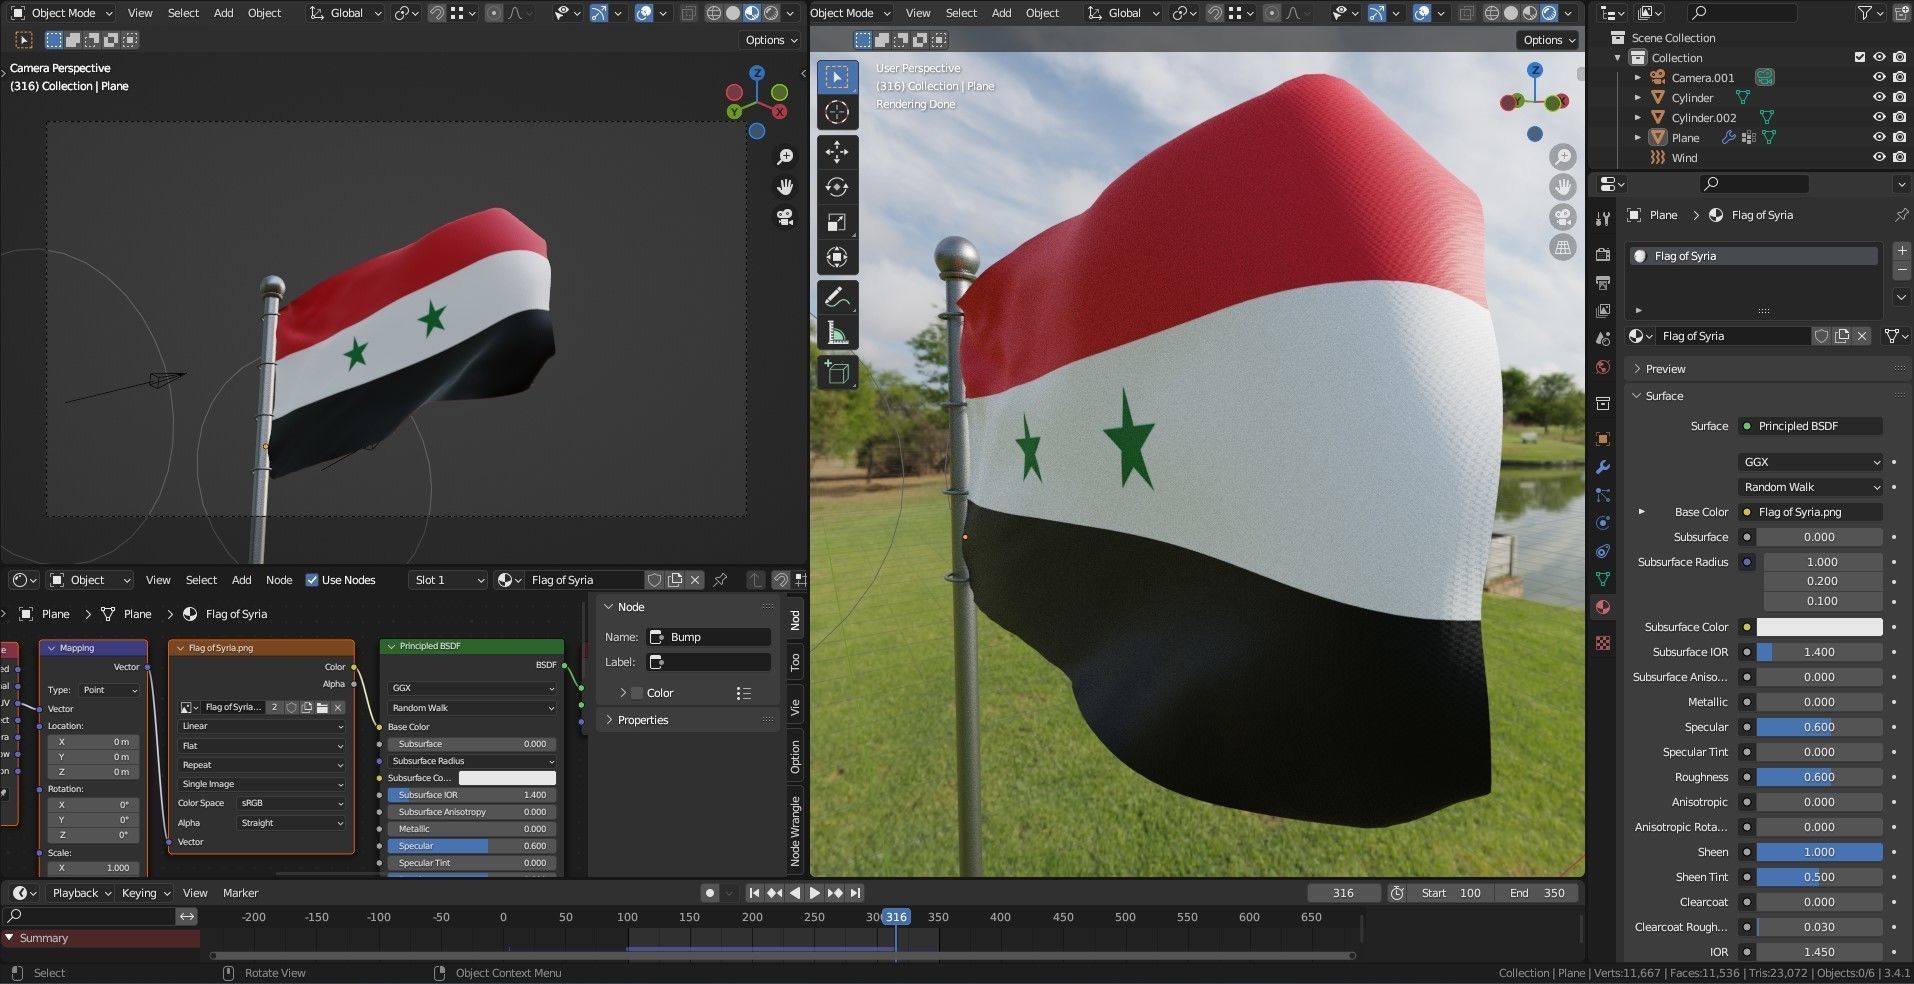The width and height of the screenshot is (1914, 984).
Task: Select the Transform tool
Action: [x=837, y=257]
